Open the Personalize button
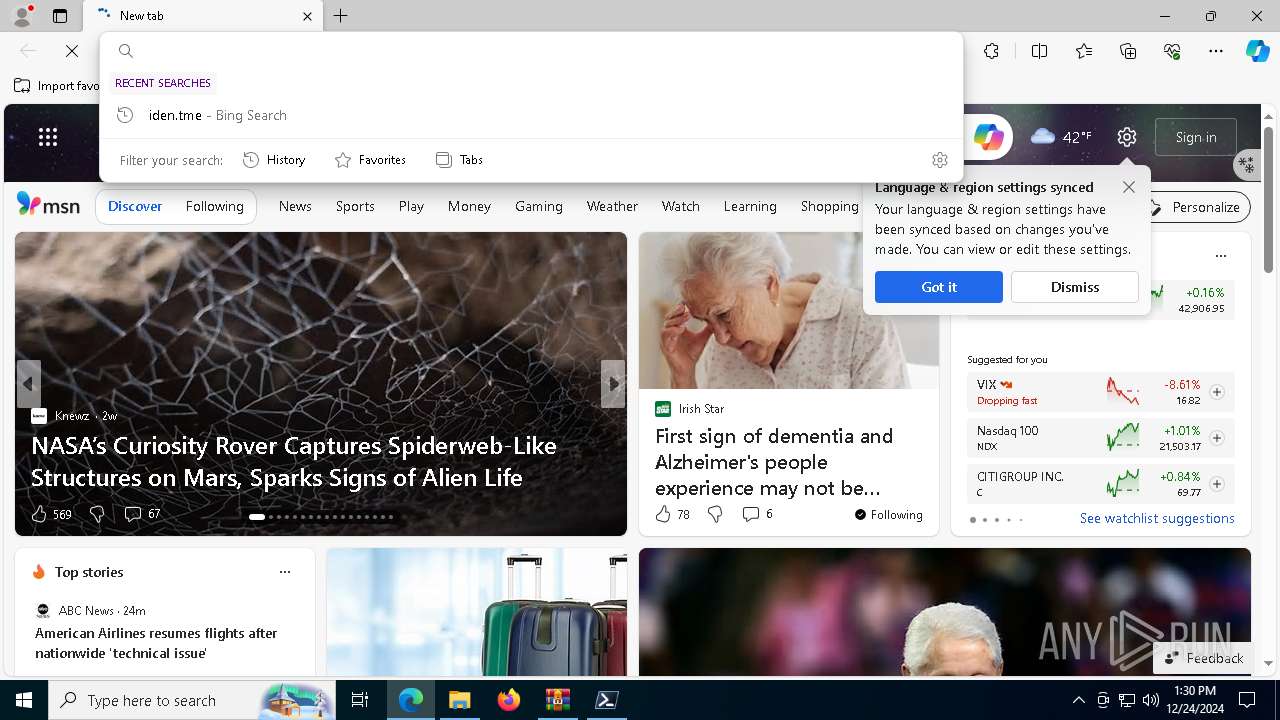Screen dimensions: 1280x720 click(x=1196, y=207)
